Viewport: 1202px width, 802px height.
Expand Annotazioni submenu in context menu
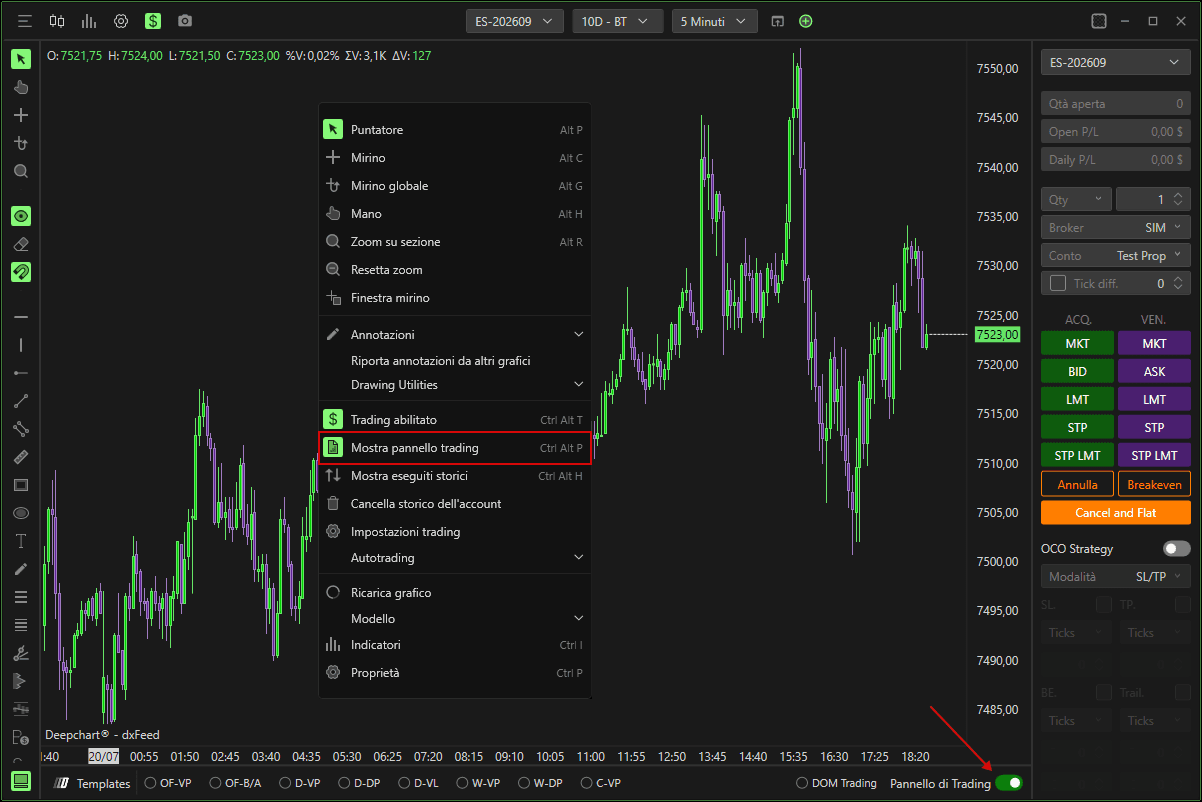[455, 335]
